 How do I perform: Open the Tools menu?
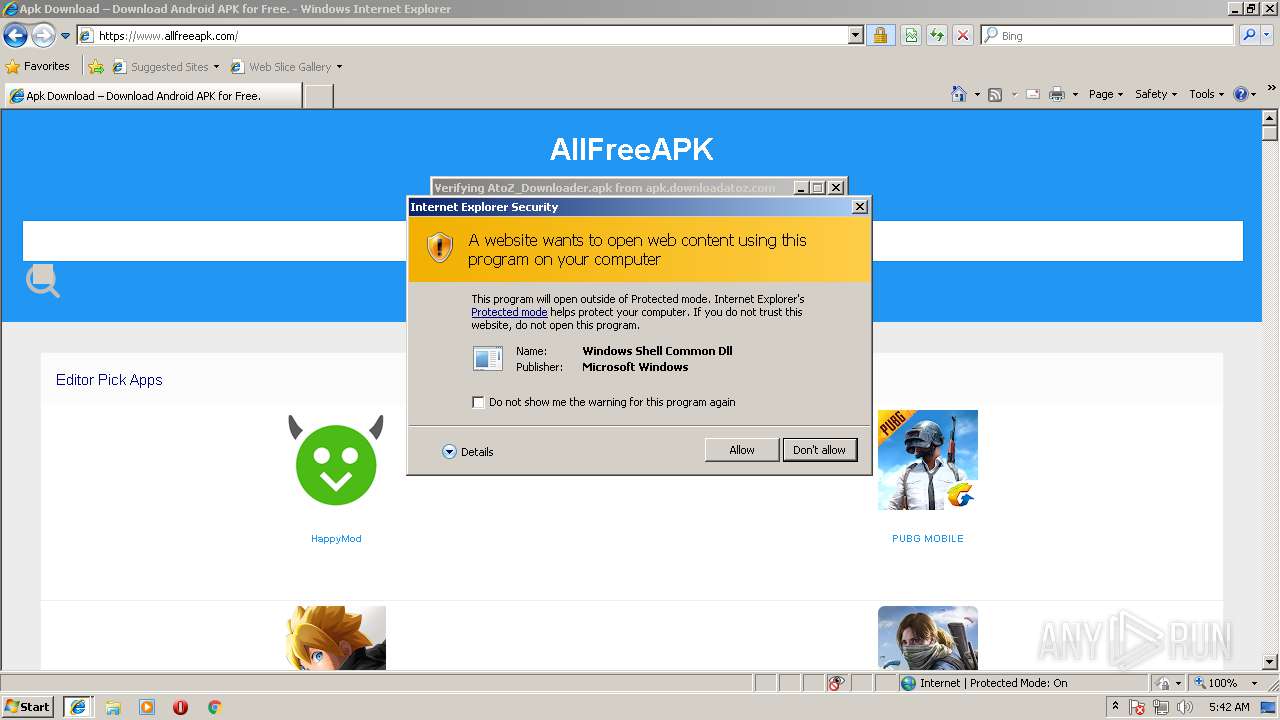[1206, 94]
